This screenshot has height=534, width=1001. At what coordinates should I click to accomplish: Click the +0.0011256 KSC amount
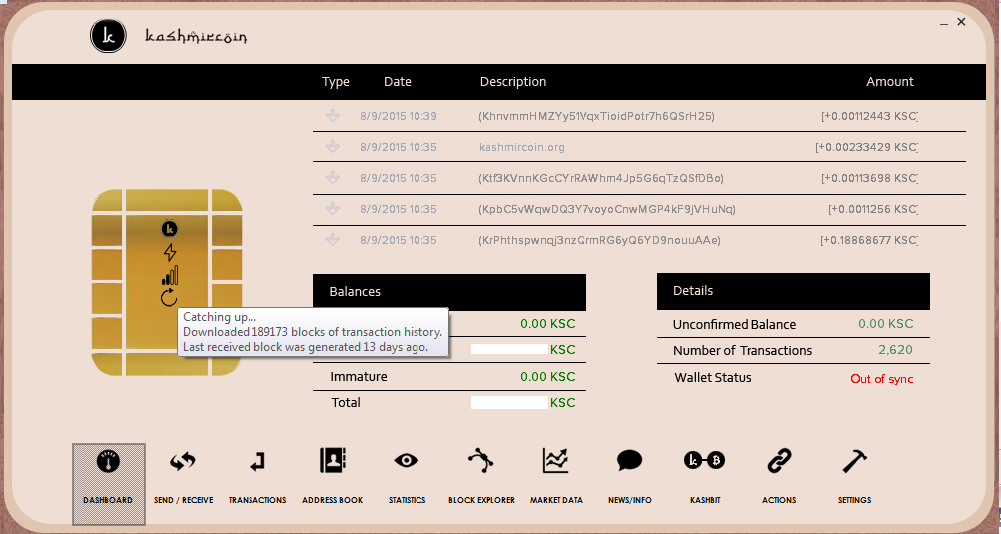(x=873, y=209)
